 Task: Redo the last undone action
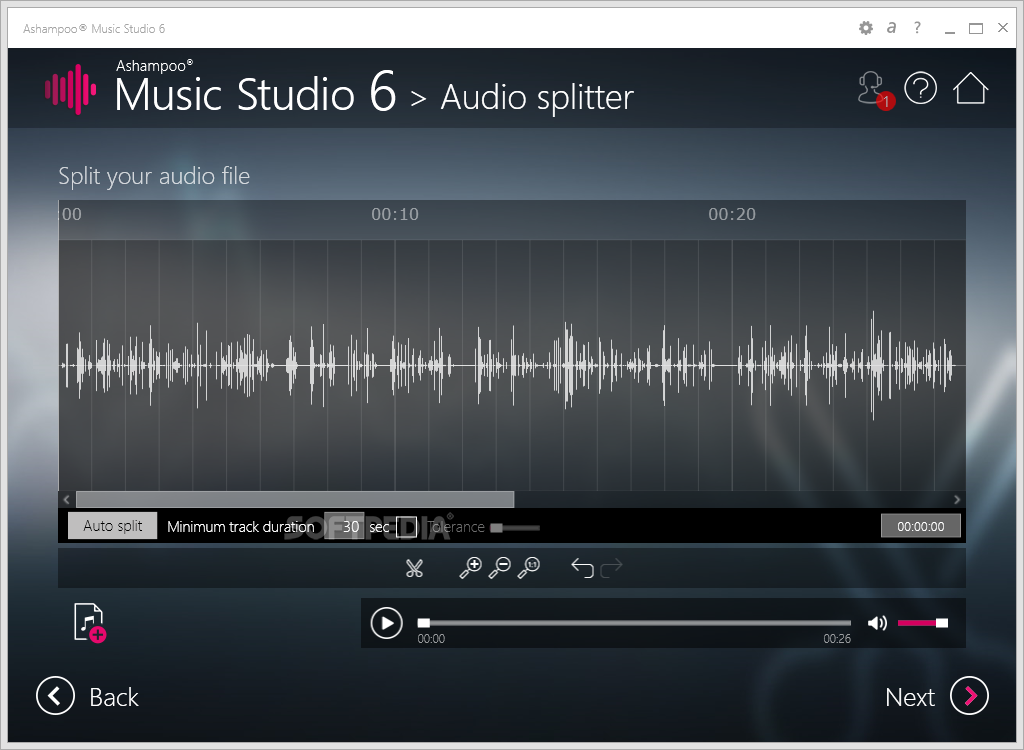point(611,568)
